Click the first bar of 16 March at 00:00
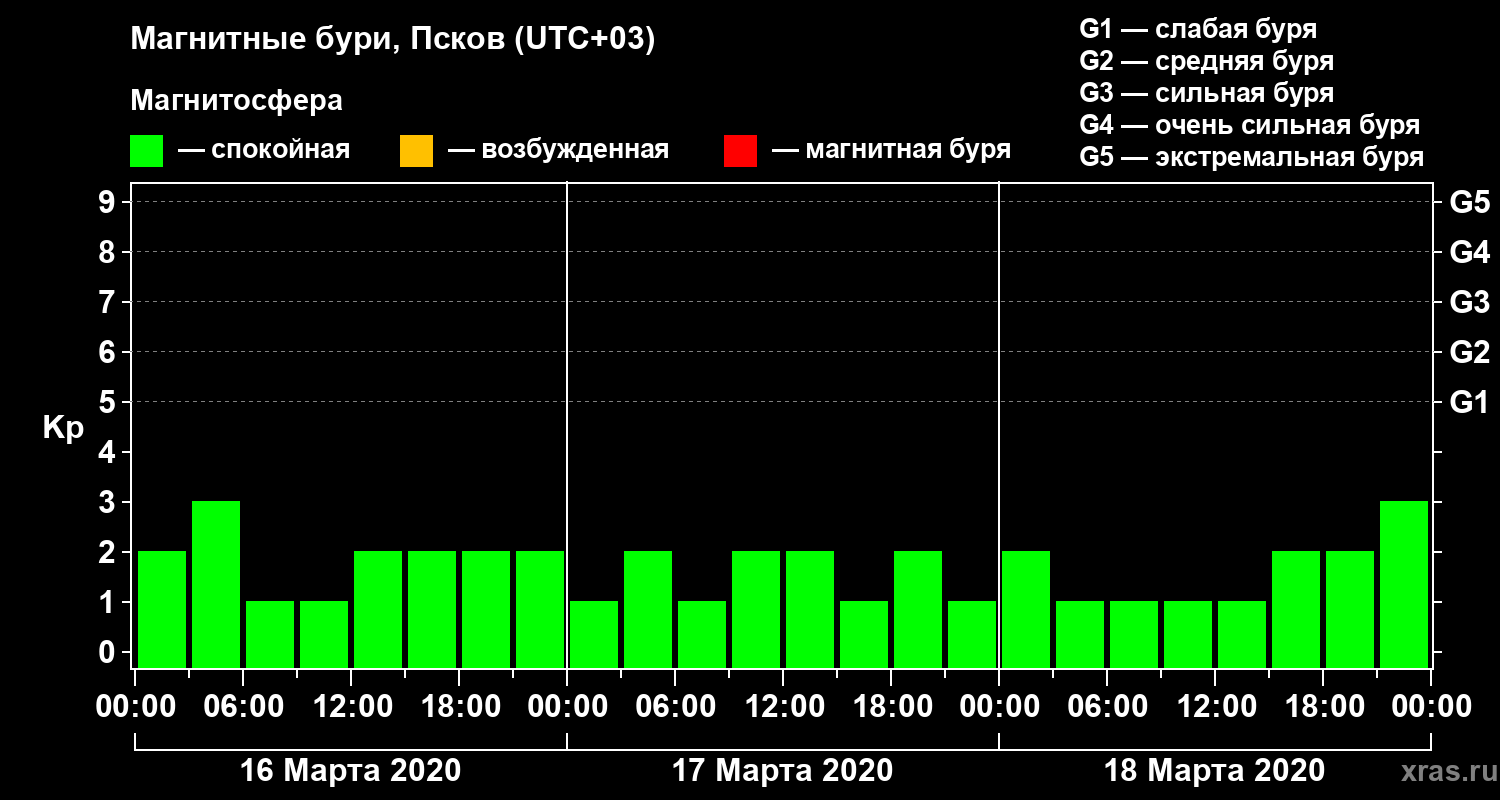 point(162,609)
